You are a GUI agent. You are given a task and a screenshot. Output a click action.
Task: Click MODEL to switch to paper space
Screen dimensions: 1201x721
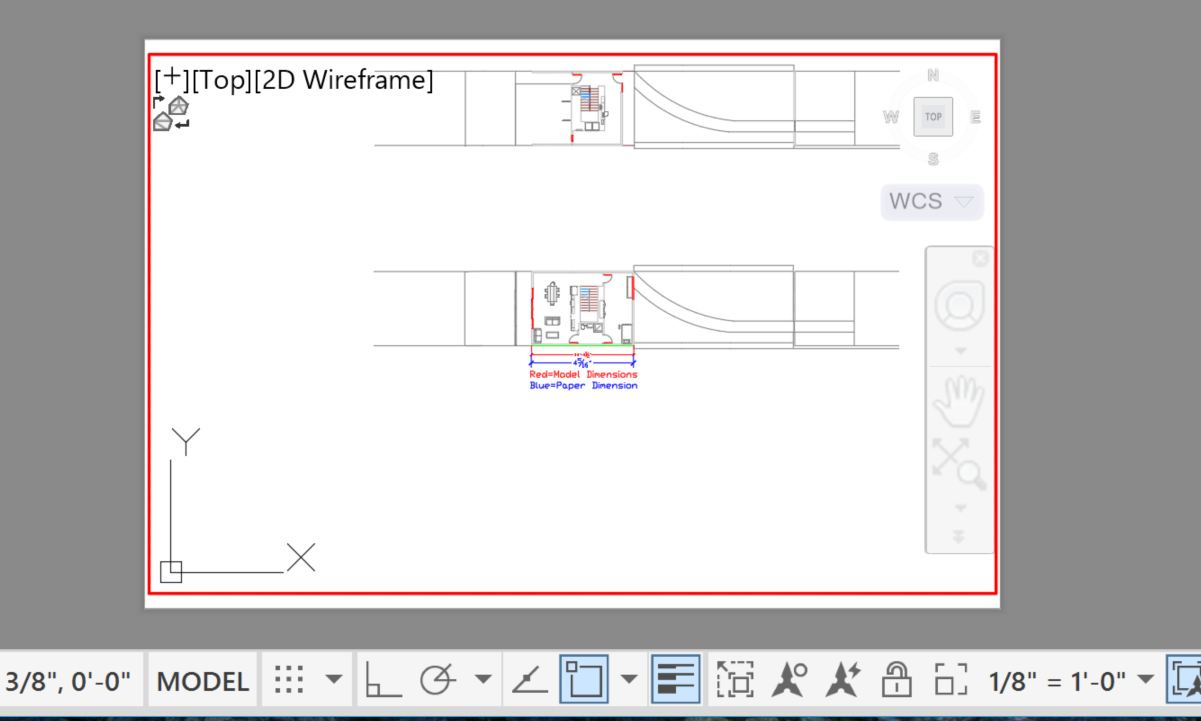pyautogui.click(x=202, y=680)
